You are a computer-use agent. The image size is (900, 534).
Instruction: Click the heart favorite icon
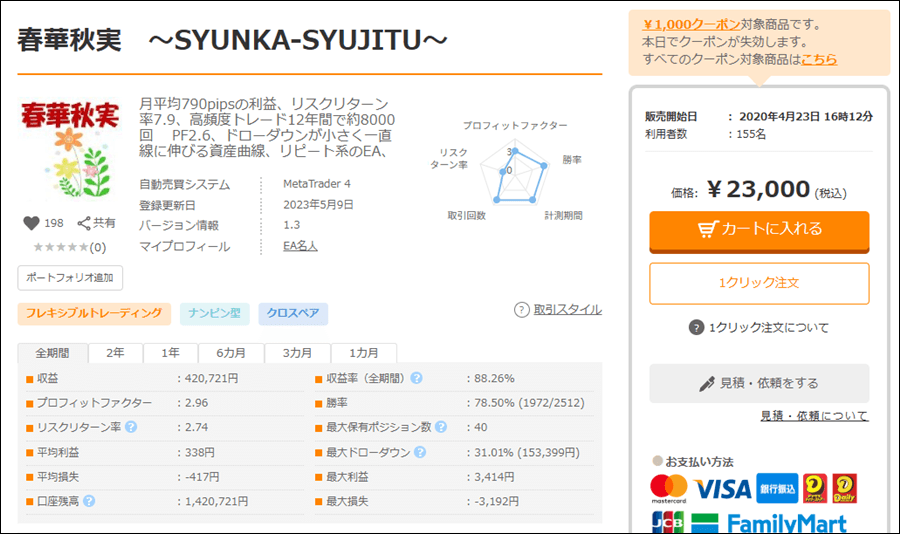(x=31, y=224)
